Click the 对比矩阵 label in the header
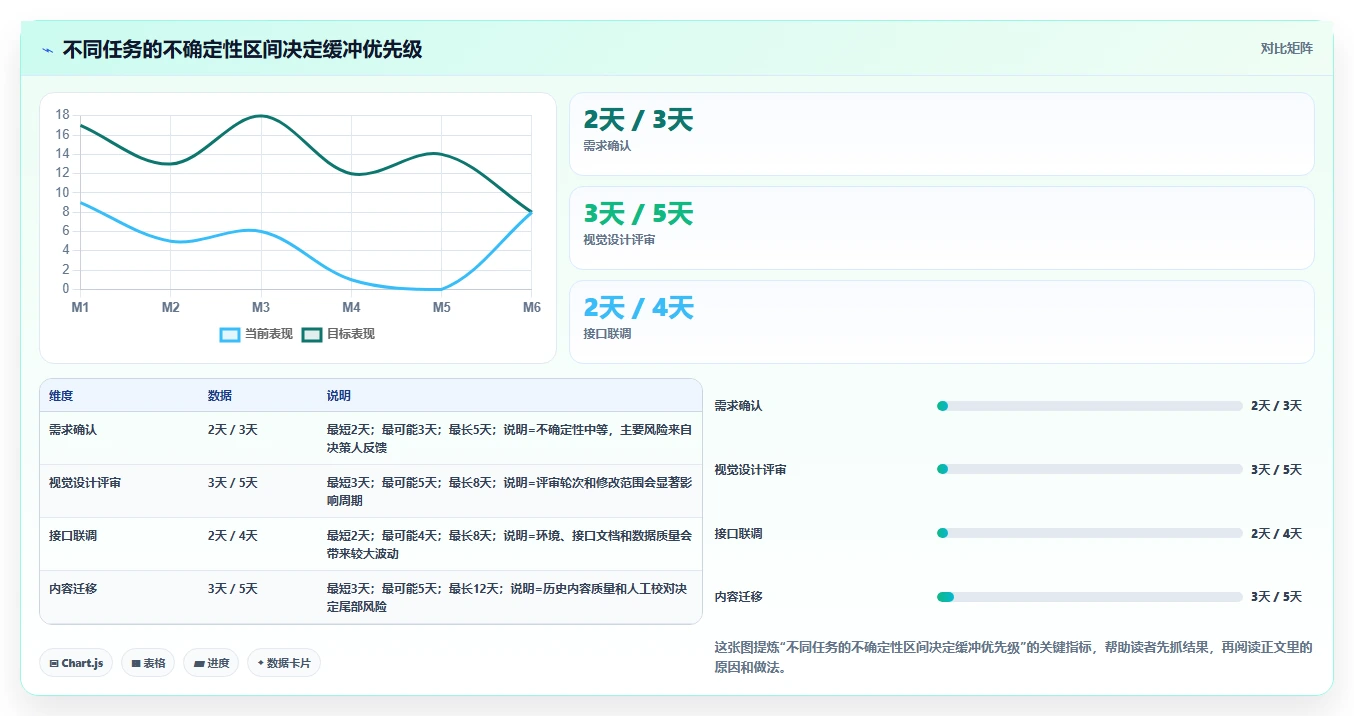 click(x=1287, y=48)
